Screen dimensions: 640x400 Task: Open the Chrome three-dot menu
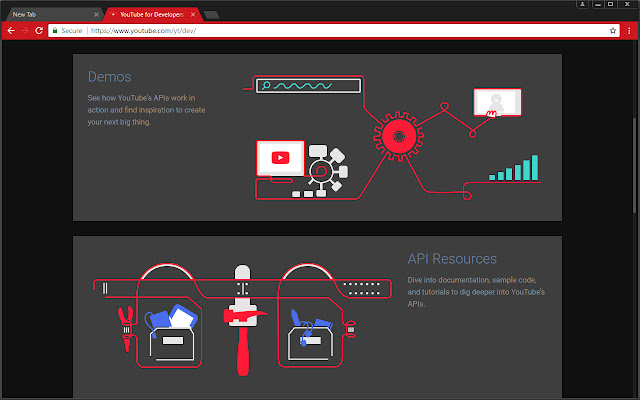[629, 31]
